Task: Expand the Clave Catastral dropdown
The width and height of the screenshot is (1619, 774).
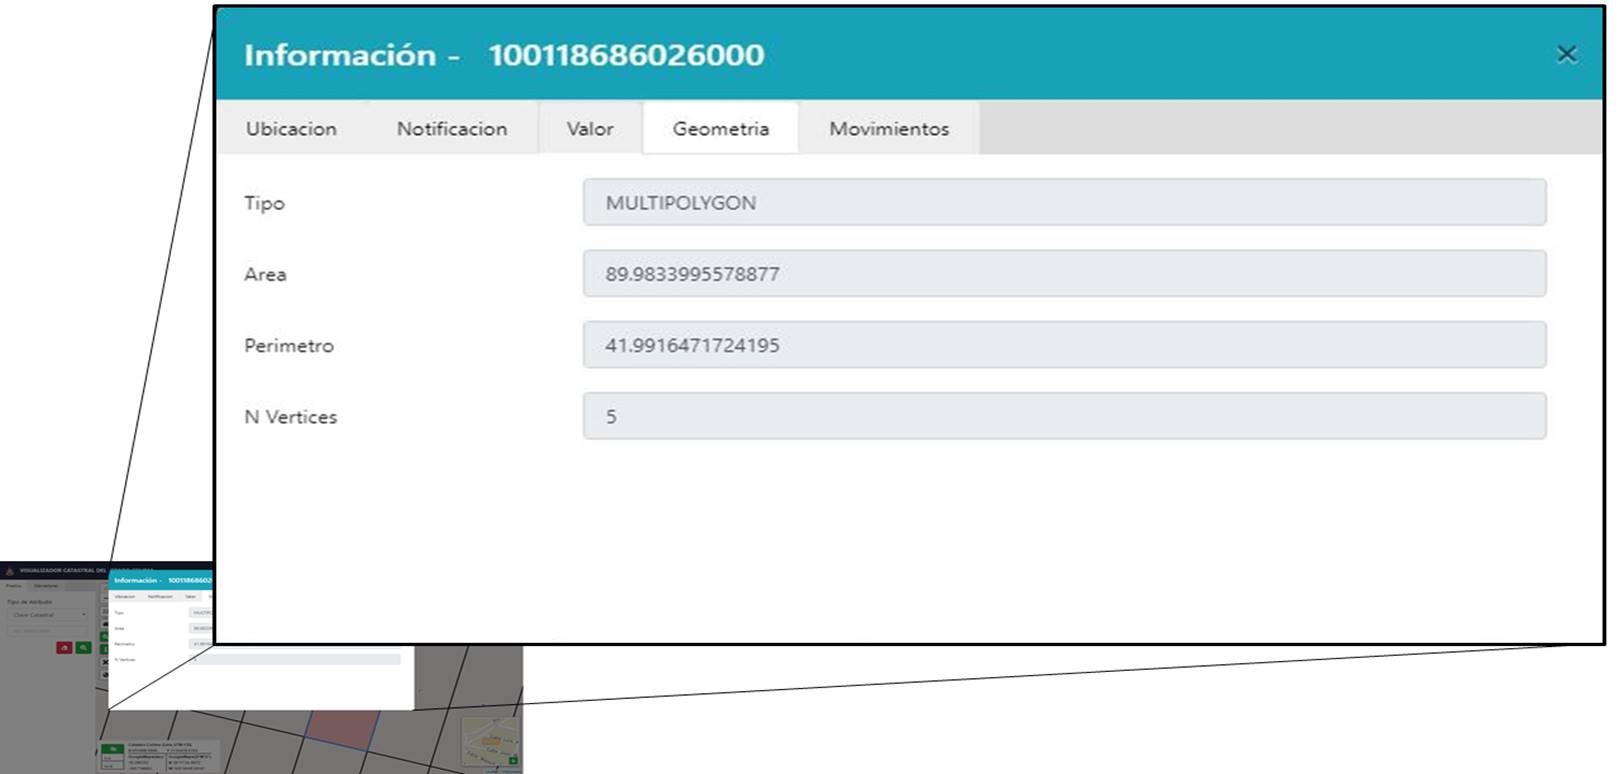Action: tap(48, 615)
